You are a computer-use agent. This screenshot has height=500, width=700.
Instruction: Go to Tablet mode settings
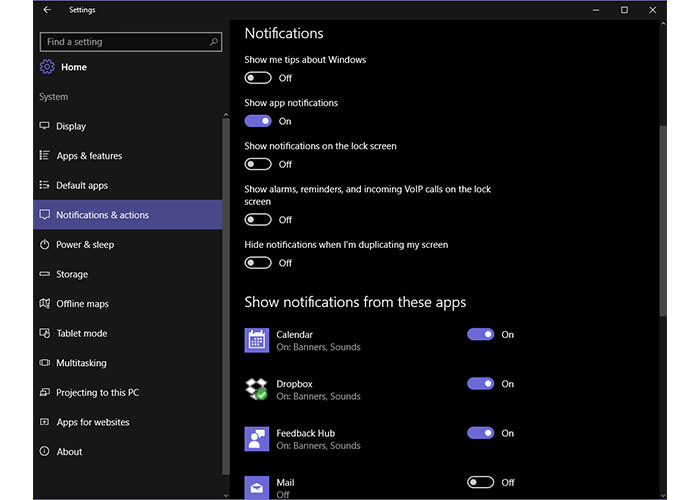[81, 333]
